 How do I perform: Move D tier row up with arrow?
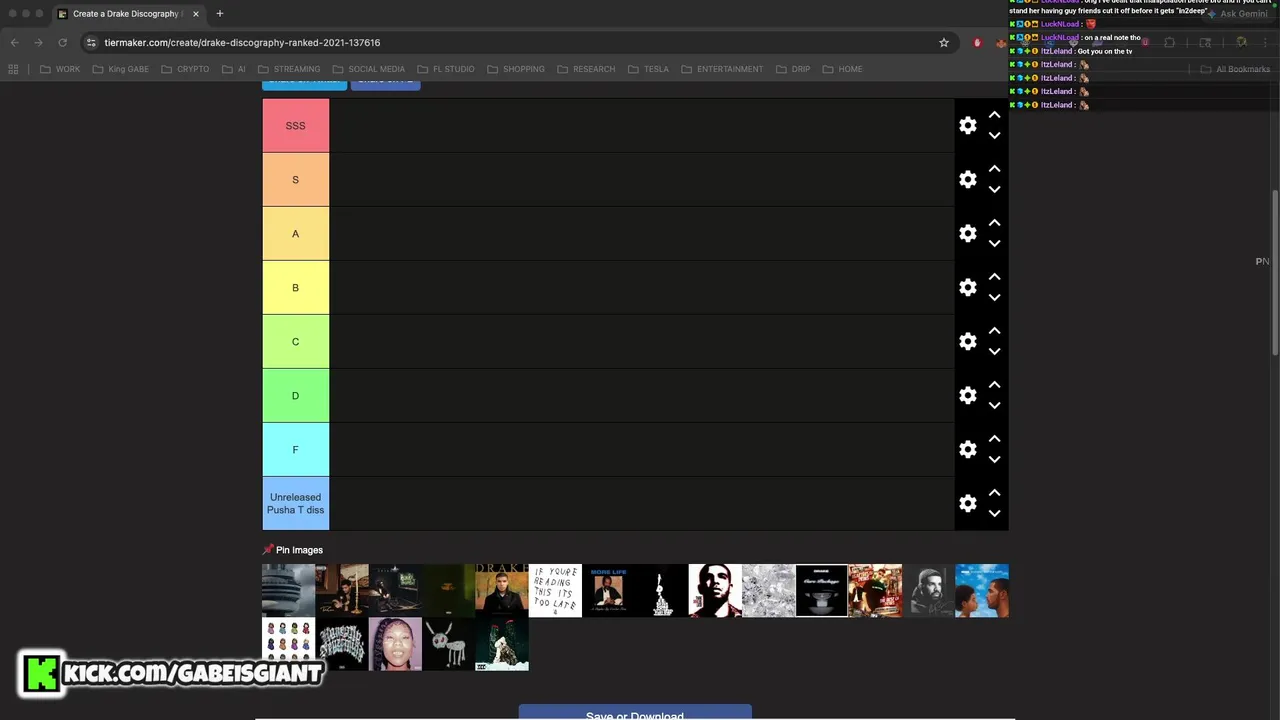pyautogui.click(x=994, y=385)
